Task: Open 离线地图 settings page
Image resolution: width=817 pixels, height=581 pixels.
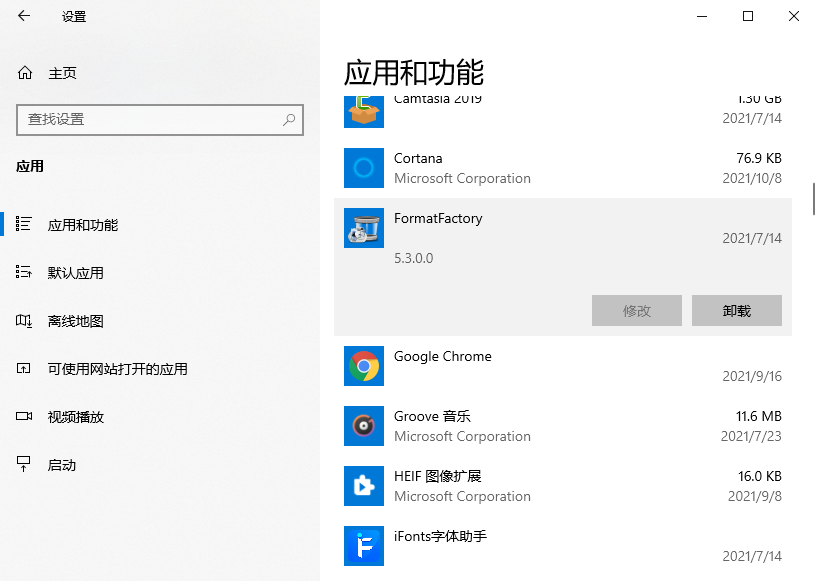Action: point(76,321)
